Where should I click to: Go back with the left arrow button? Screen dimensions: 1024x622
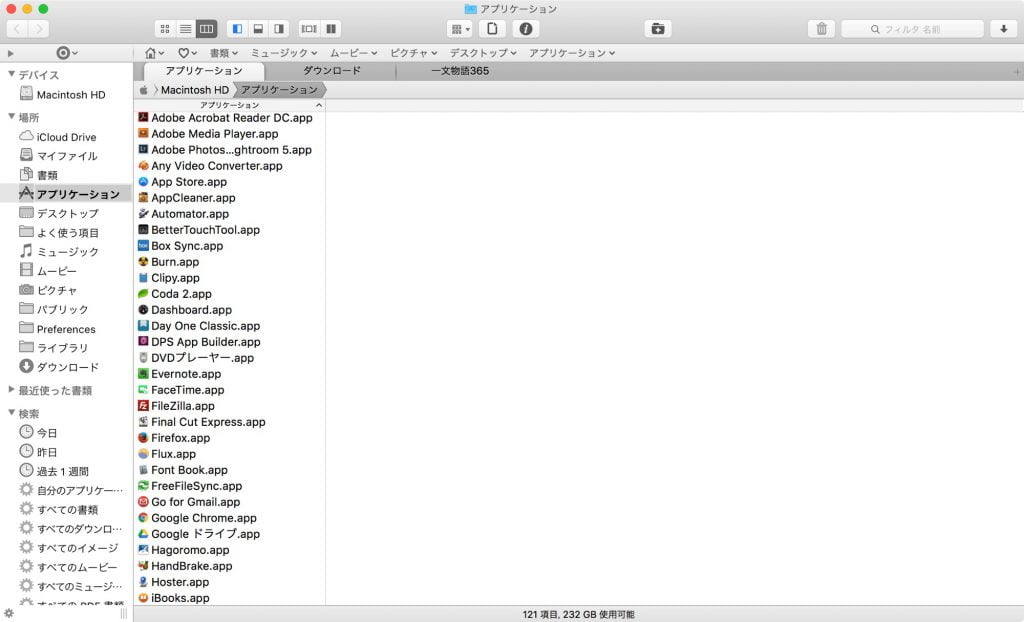(17, 29)
